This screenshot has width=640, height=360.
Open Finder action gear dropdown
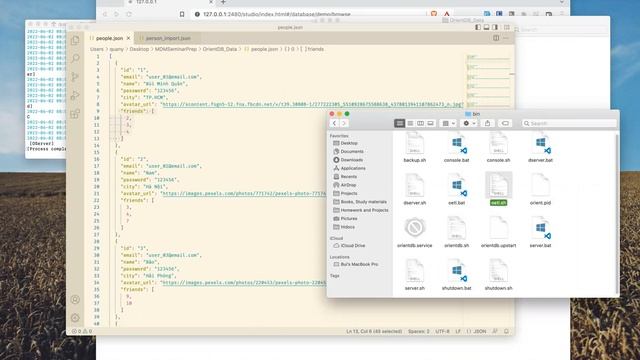tap(469, 123)
